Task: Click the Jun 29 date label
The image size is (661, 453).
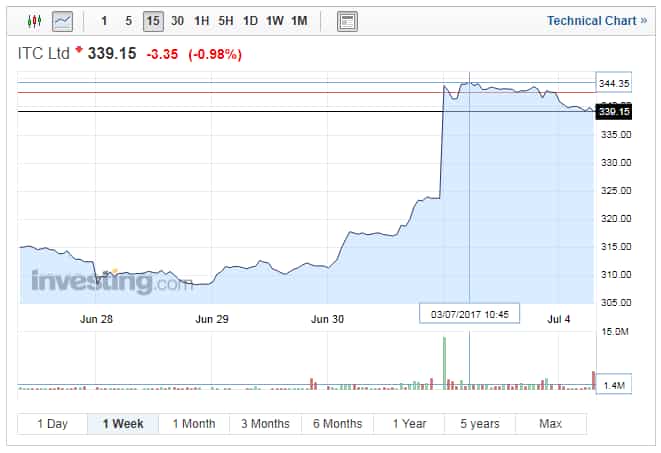Action: (212, 319)
